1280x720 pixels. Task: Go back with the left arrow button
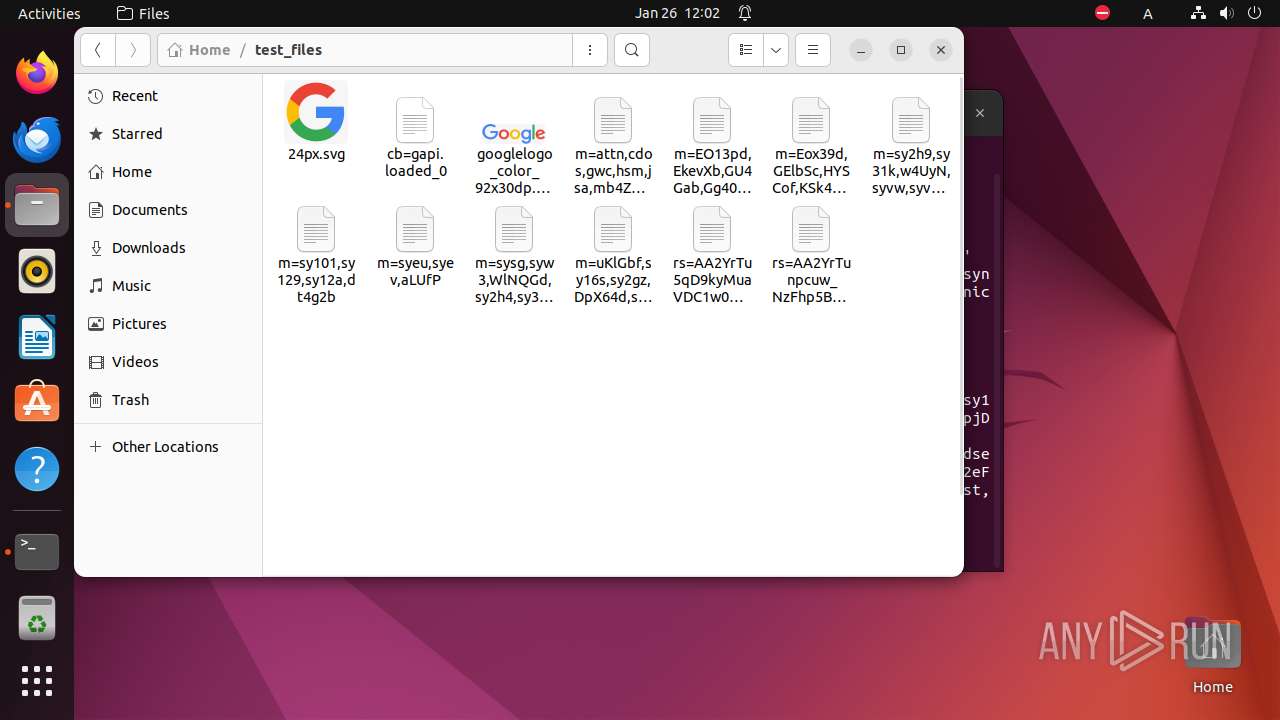point(98,50)
